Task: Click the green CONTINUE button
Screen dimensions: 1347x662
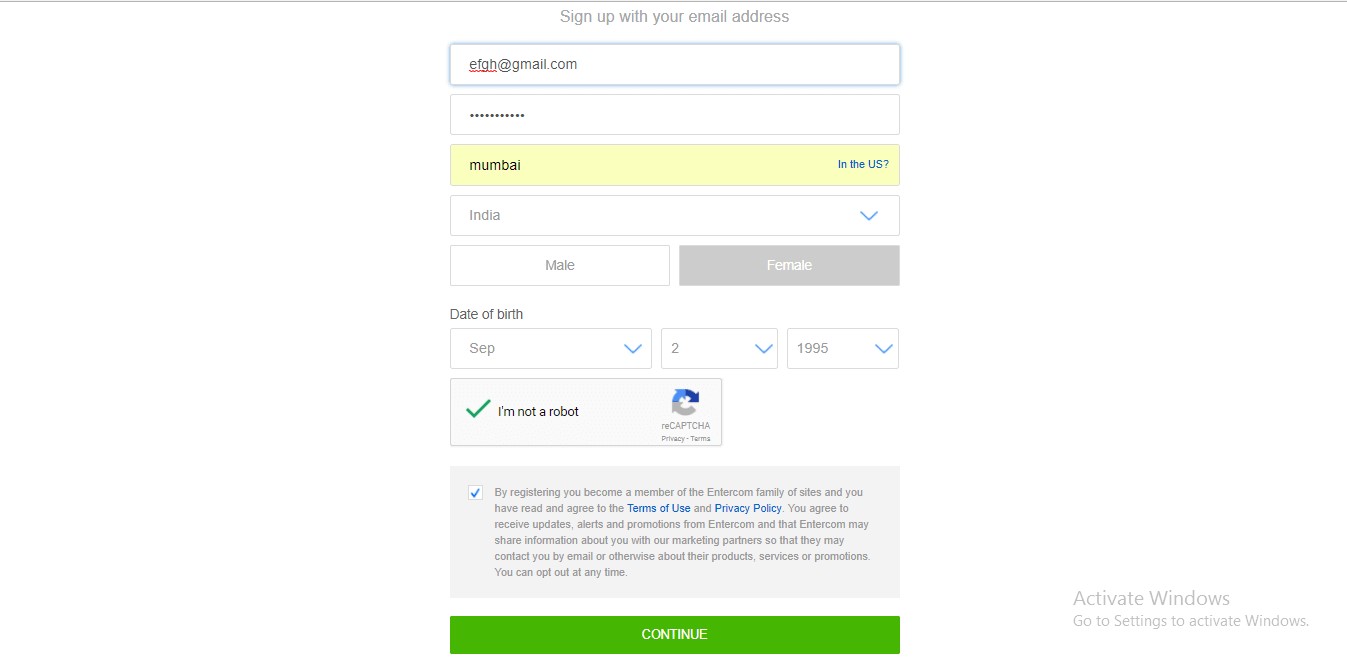Action: pos(675,635)
